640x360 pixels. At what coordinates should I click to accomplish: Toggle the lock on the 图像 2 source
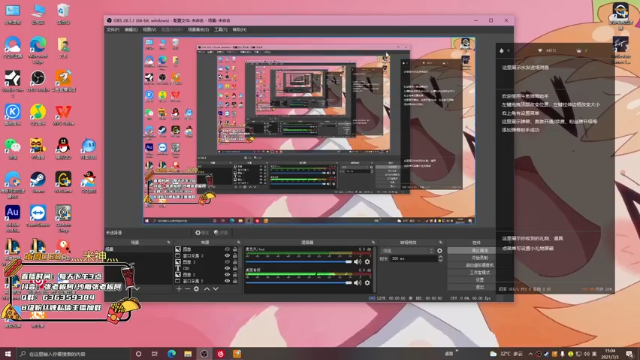pyautogui.click(x=235, y=275)
